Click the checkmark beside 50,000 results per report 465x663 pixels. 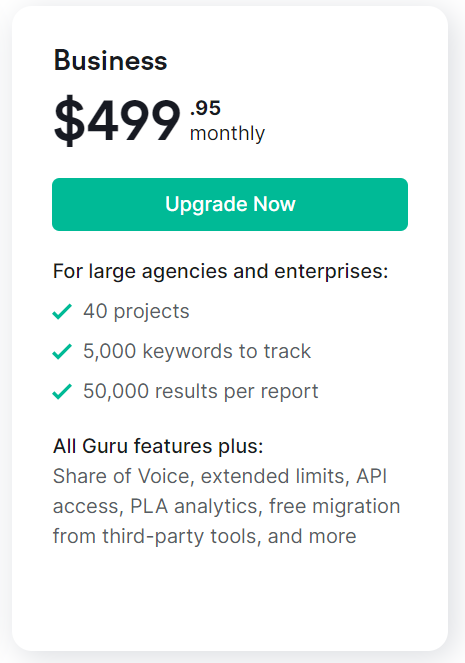62,391
